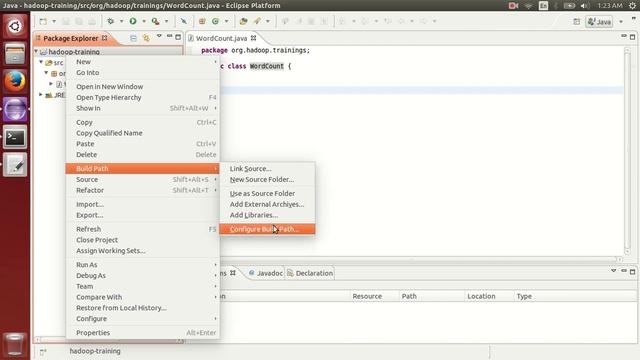Select Open in New Window

142,87
